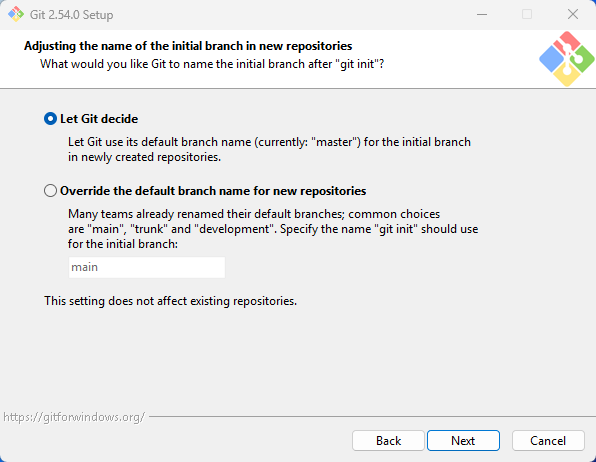Click the "What would you like Git to name" subtitle
Viewport: 596px width, 462px height.
212,64
